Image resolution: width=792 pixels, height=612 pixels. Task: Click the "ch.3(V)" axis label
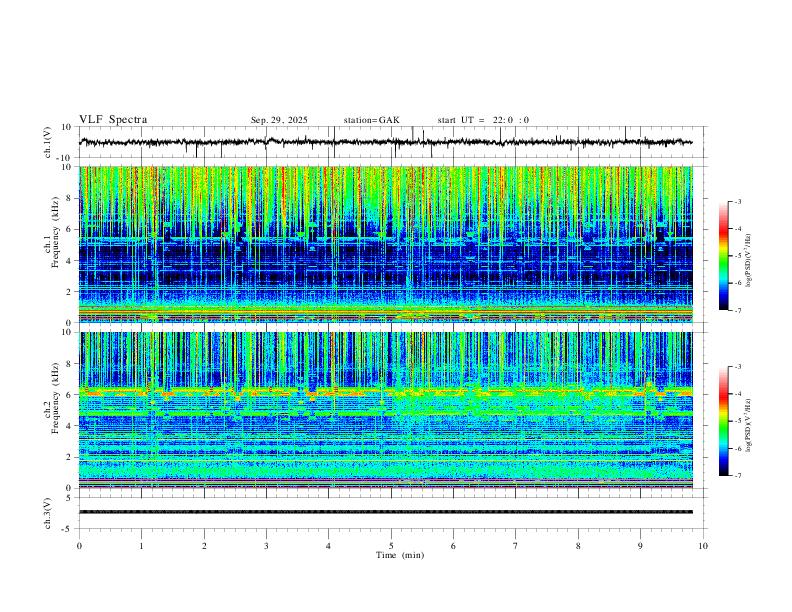48,513
